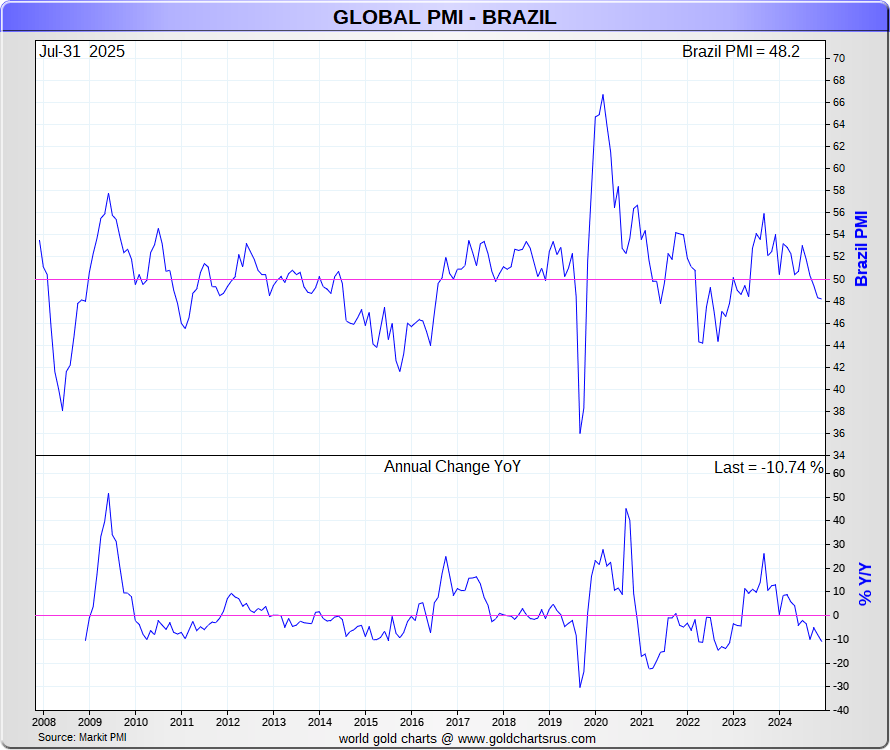This screenshot has height=750, width=890.
Task: Click the 0 tick on Y/Y axis
Action: 836,616
